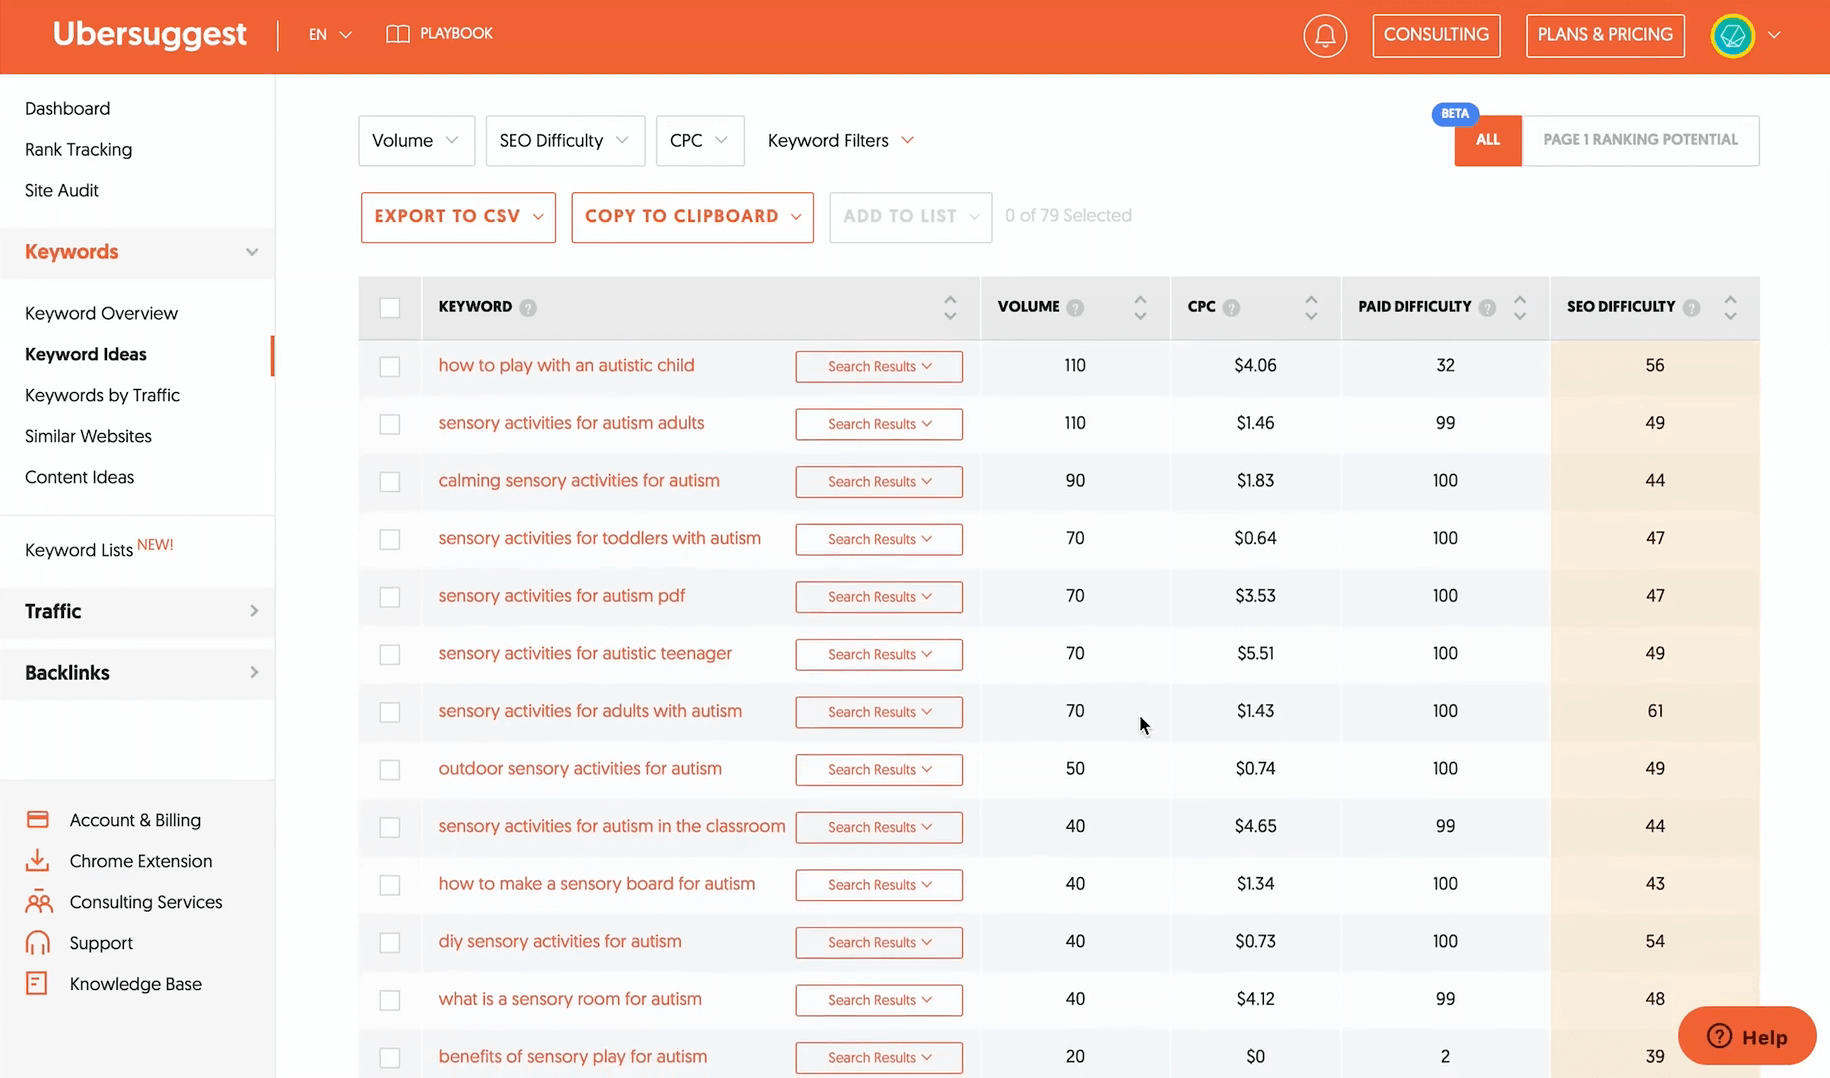
Task: Click the Support headphones icon
Action: [x=38, y=943]
